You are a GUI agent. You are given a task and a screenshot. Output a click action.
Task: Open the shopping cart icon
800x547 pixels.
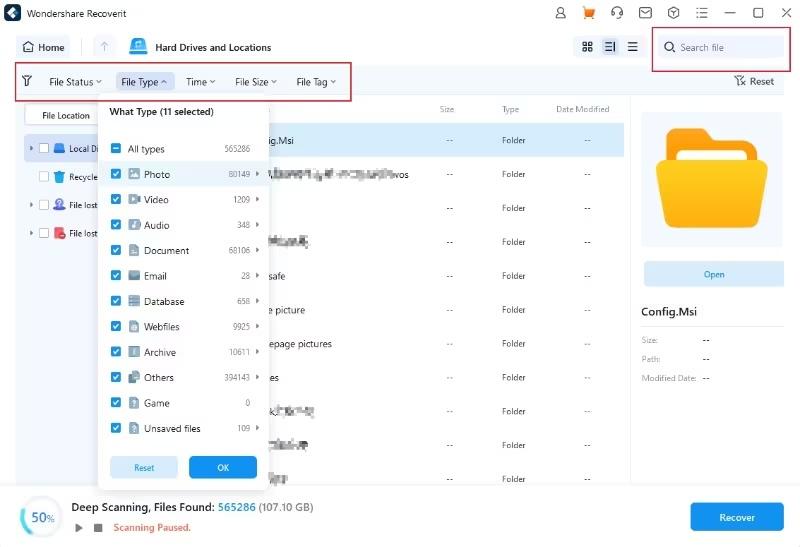589,13
